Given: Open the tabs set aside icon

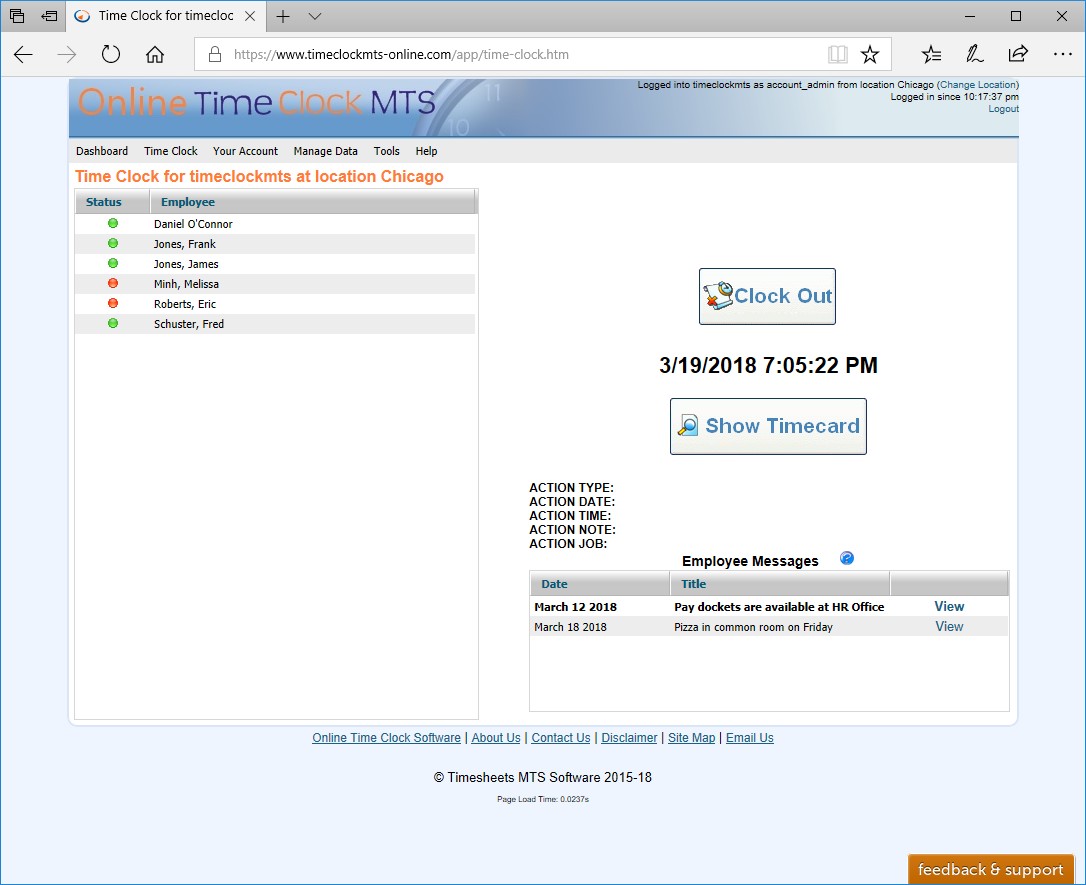Looking at the screenshot, I should click(x=17, y=16).
